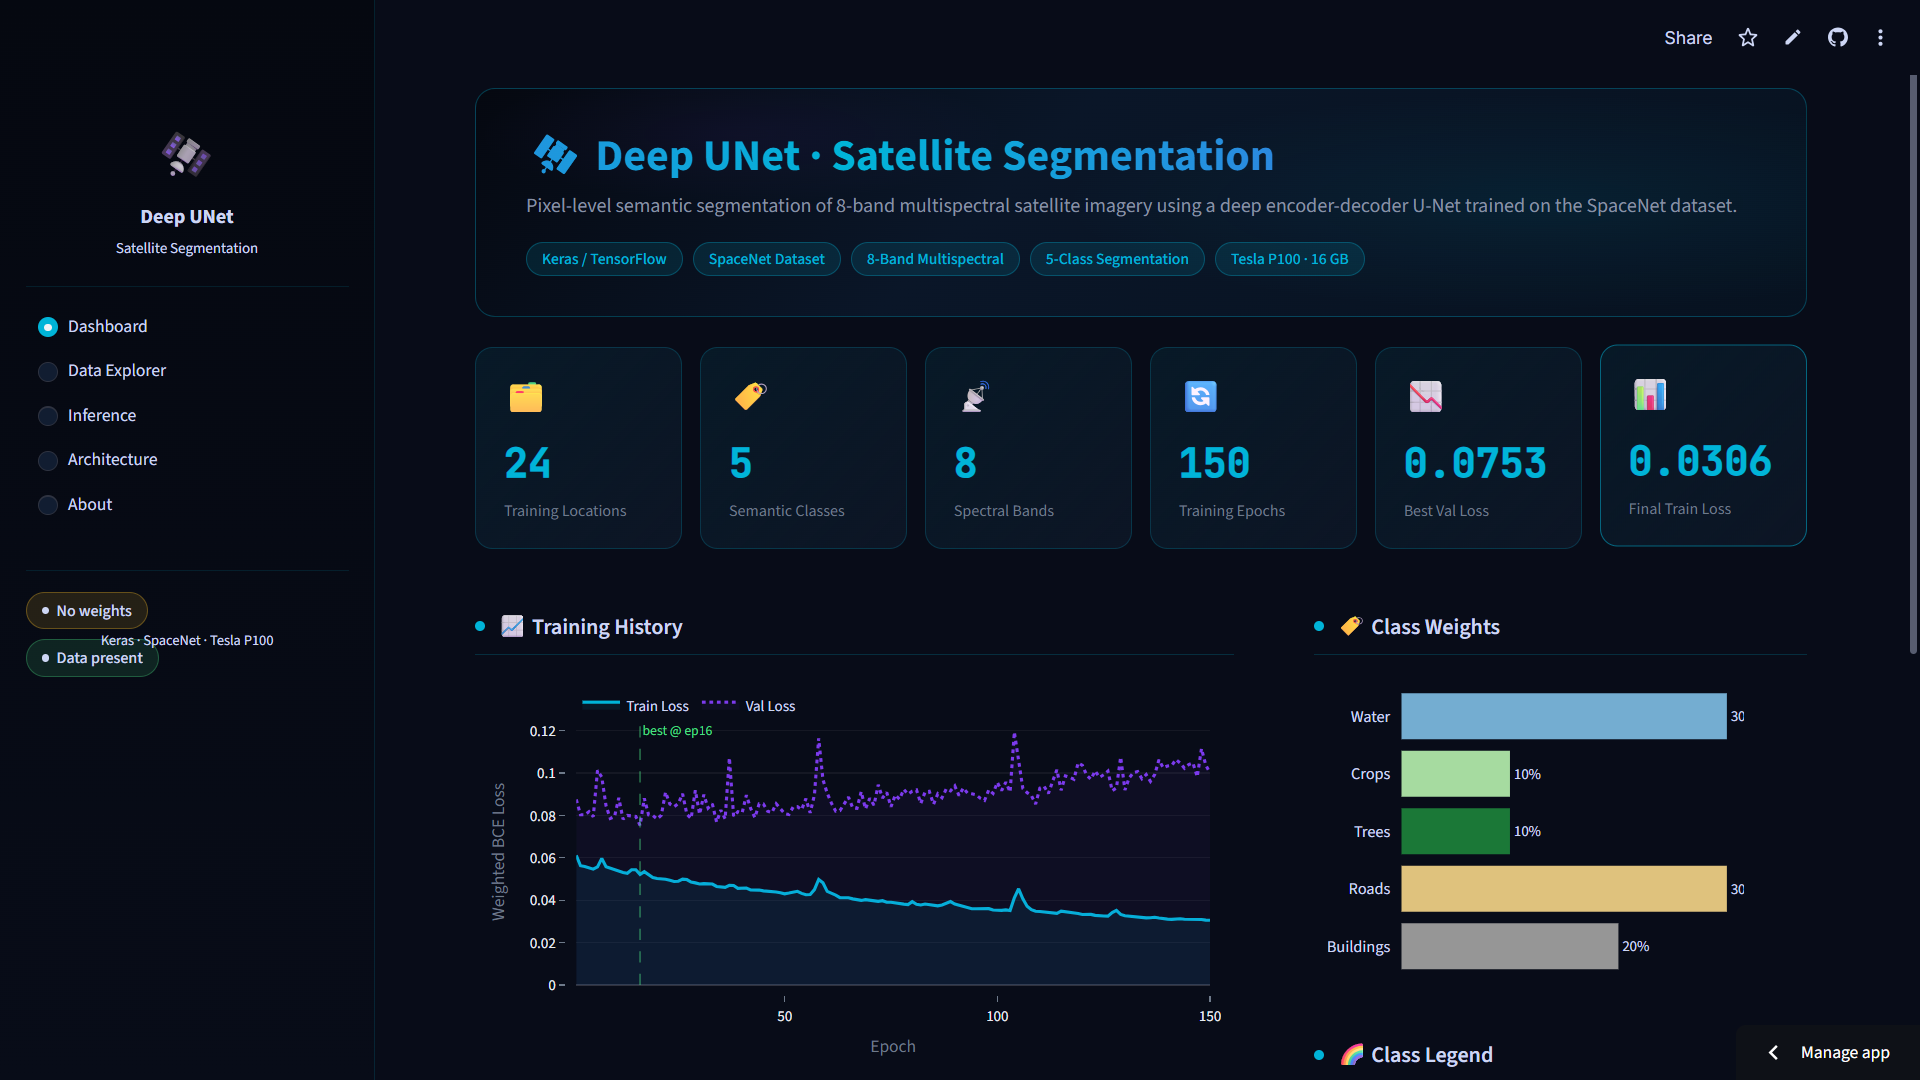
Task: Click the satellite dish icon on Spectral Bands
Action: point(976,396)
